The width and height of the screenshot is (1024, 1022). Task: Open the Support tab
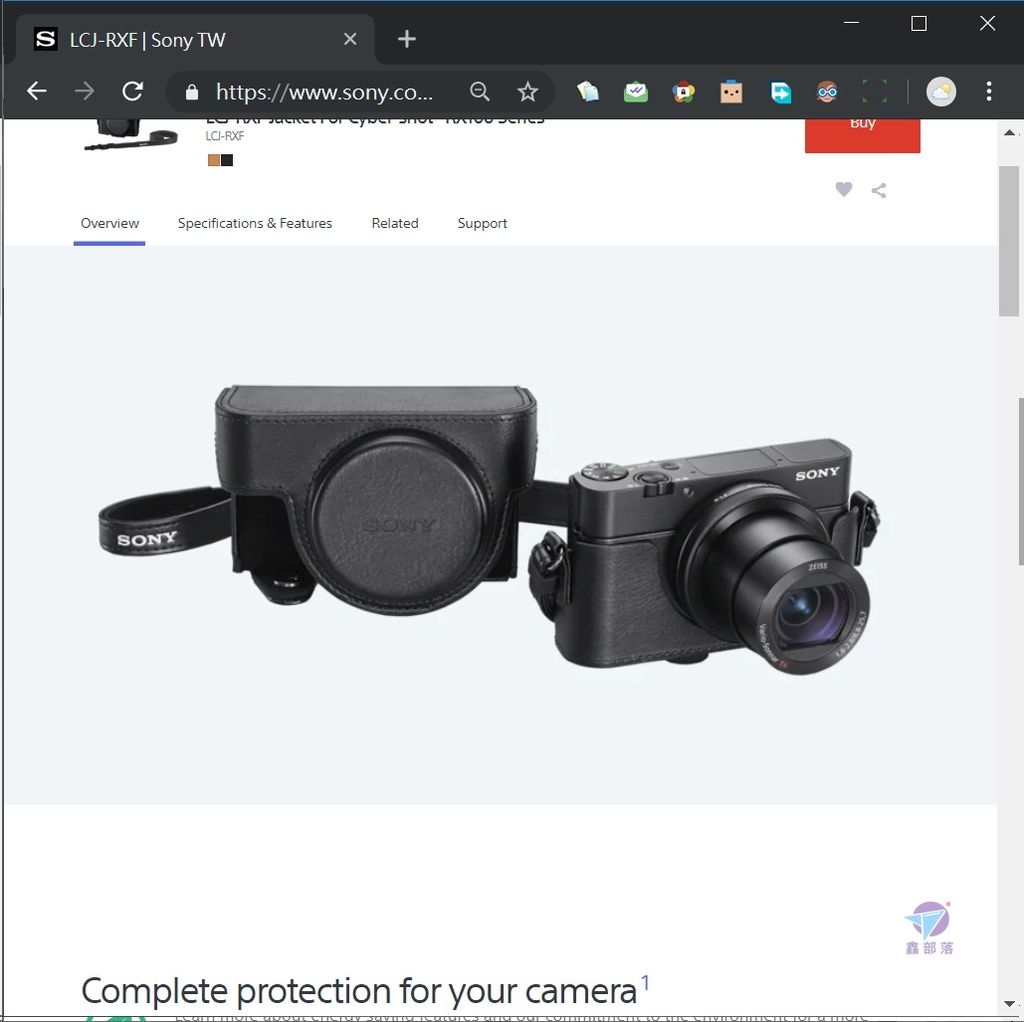point(482,223)
